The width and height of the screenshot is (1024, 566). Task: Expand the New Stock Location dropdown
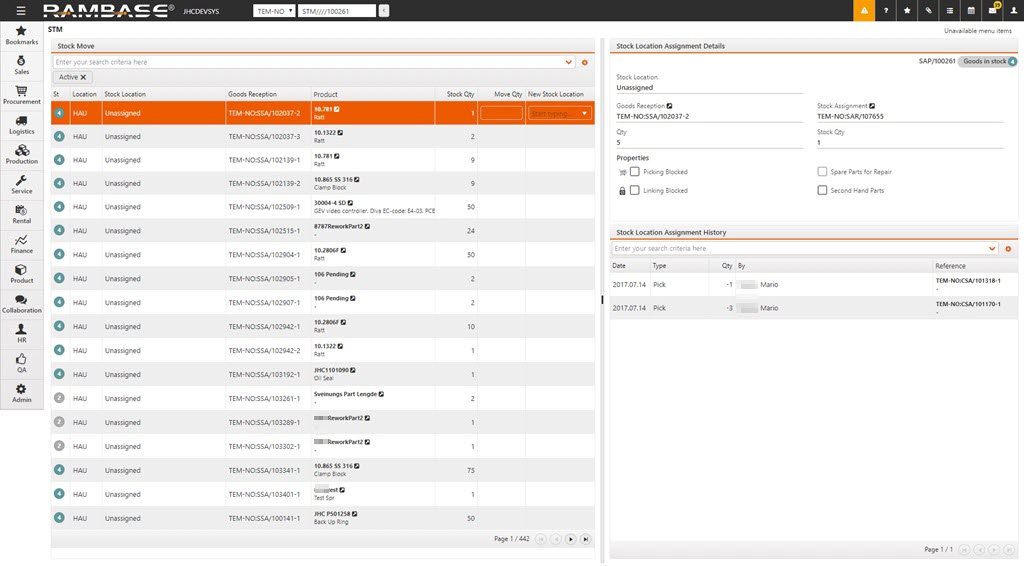(585, 113)
